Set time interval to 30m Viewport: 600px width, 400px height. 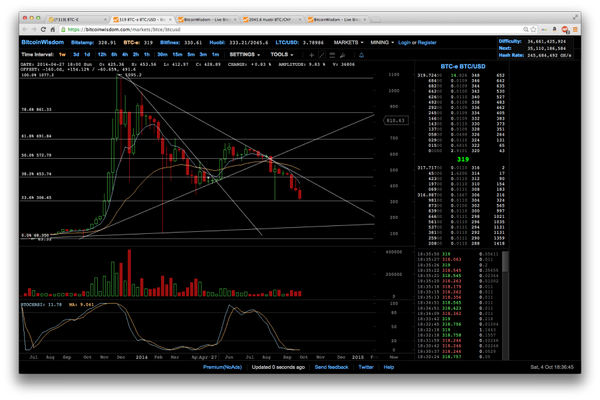(163, 55)
